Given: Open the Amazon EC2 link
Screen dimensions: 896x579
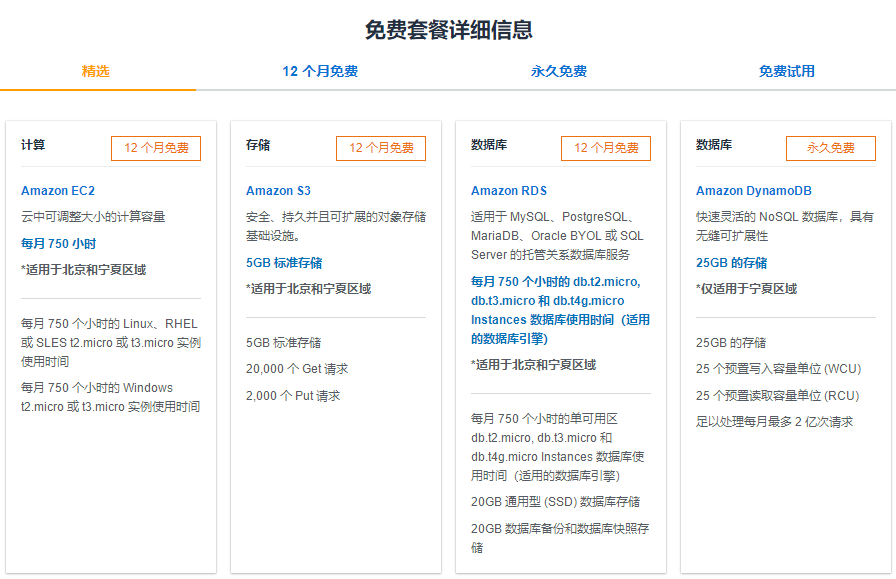Looking at the screenshot, I should tap(58, 191).
